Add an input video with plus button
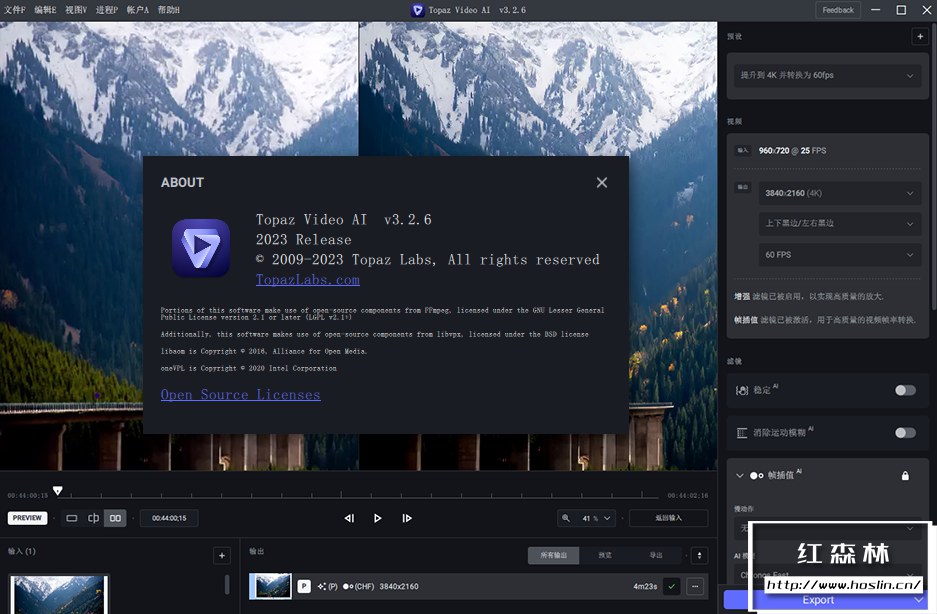This screenshot has width=937, height=614. coord(221,555)
